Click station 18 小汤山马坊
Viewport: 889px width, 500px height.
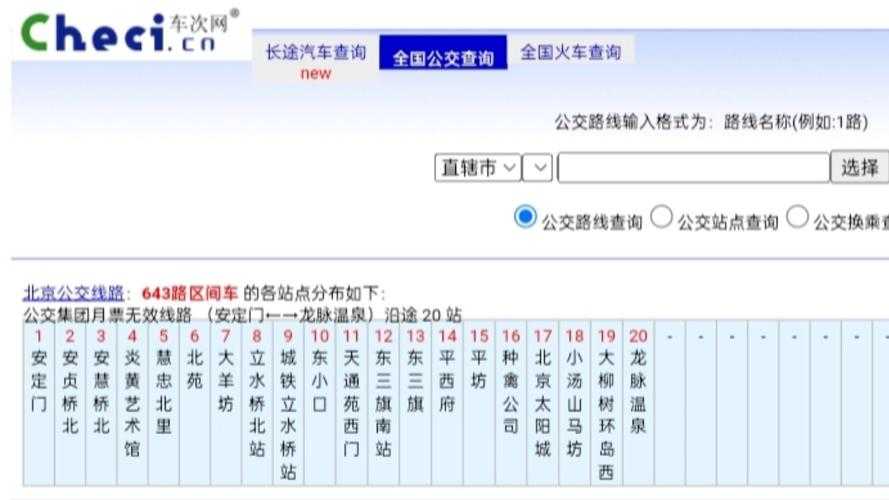point(574,403)
